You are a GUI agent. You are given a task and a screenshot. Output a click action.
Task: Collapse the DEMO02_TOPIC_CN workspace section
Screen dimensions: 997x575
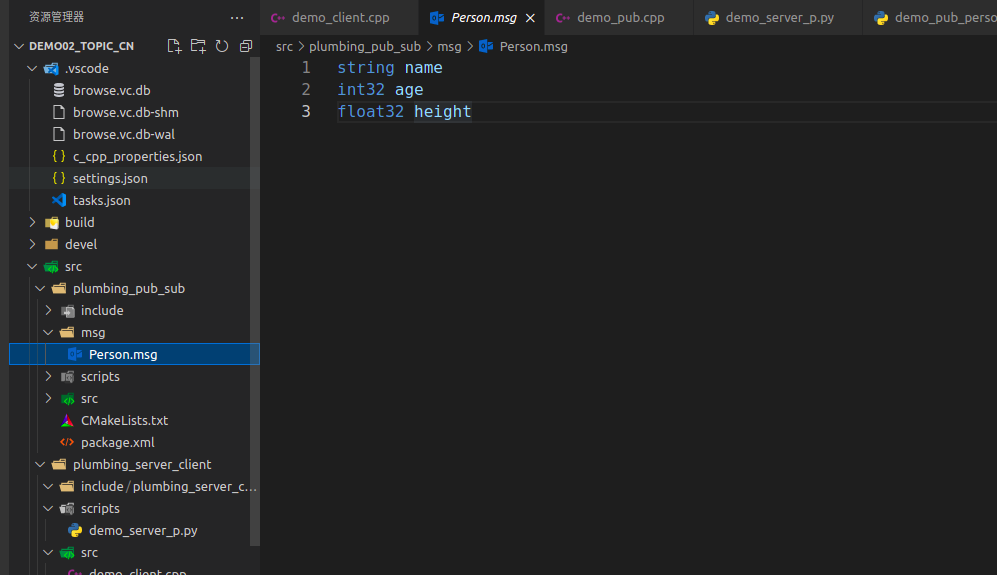pos(19,46)
